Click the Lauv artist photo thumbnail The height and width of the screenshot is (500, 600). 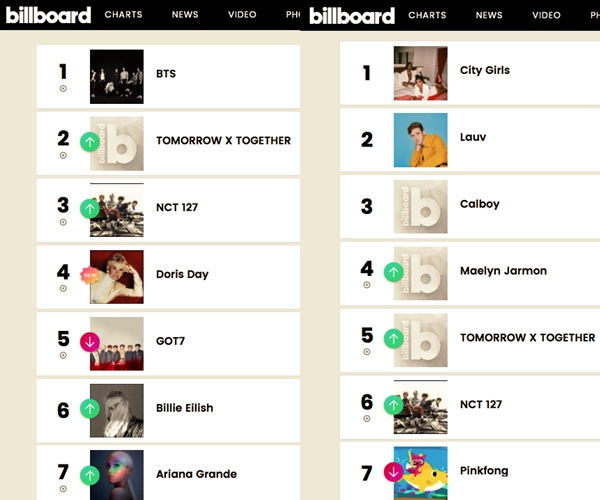click(420, 140)
